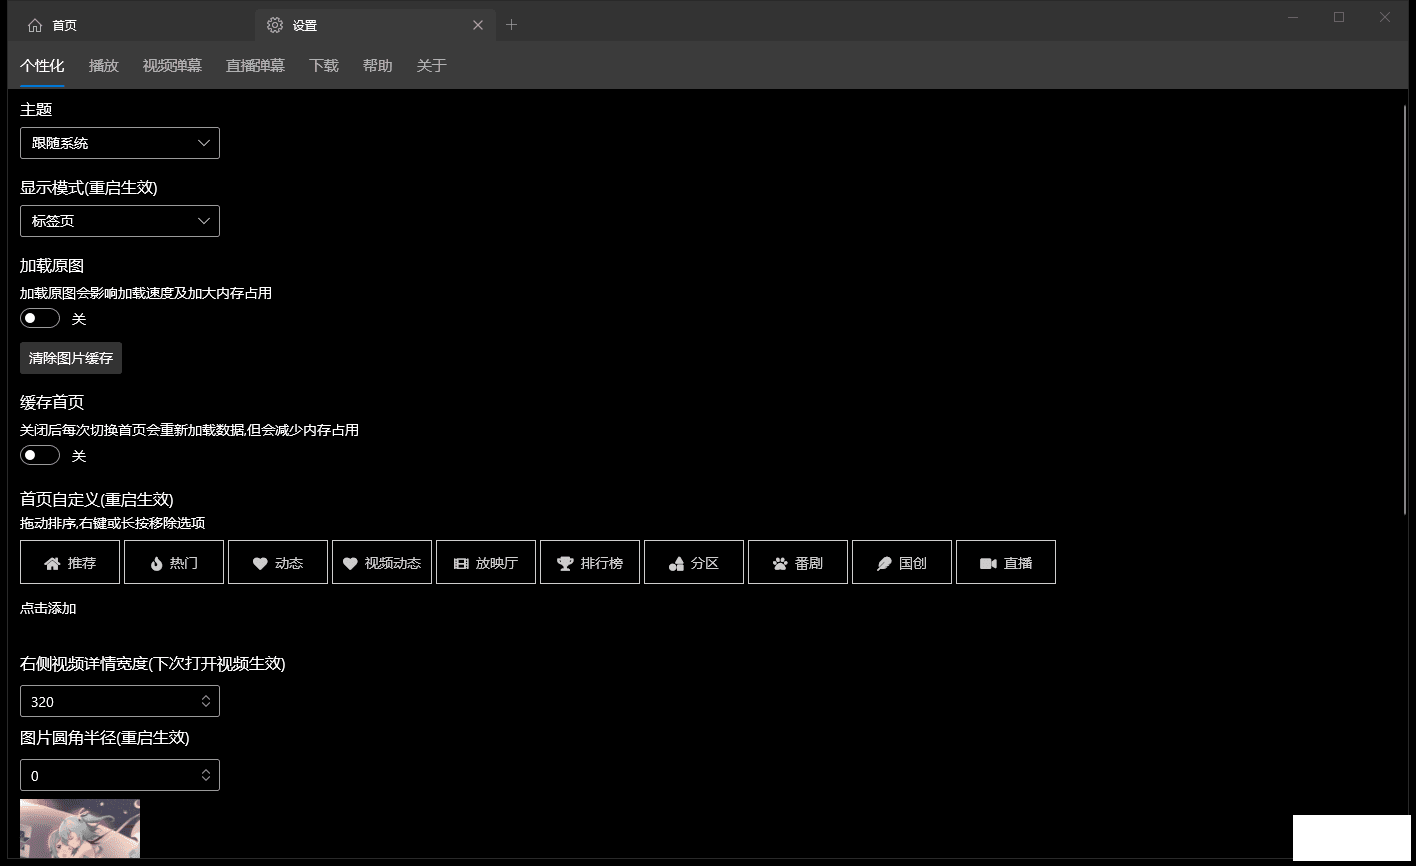Click the 右侧视频详情宽度 field showing 320

point(120,701)
